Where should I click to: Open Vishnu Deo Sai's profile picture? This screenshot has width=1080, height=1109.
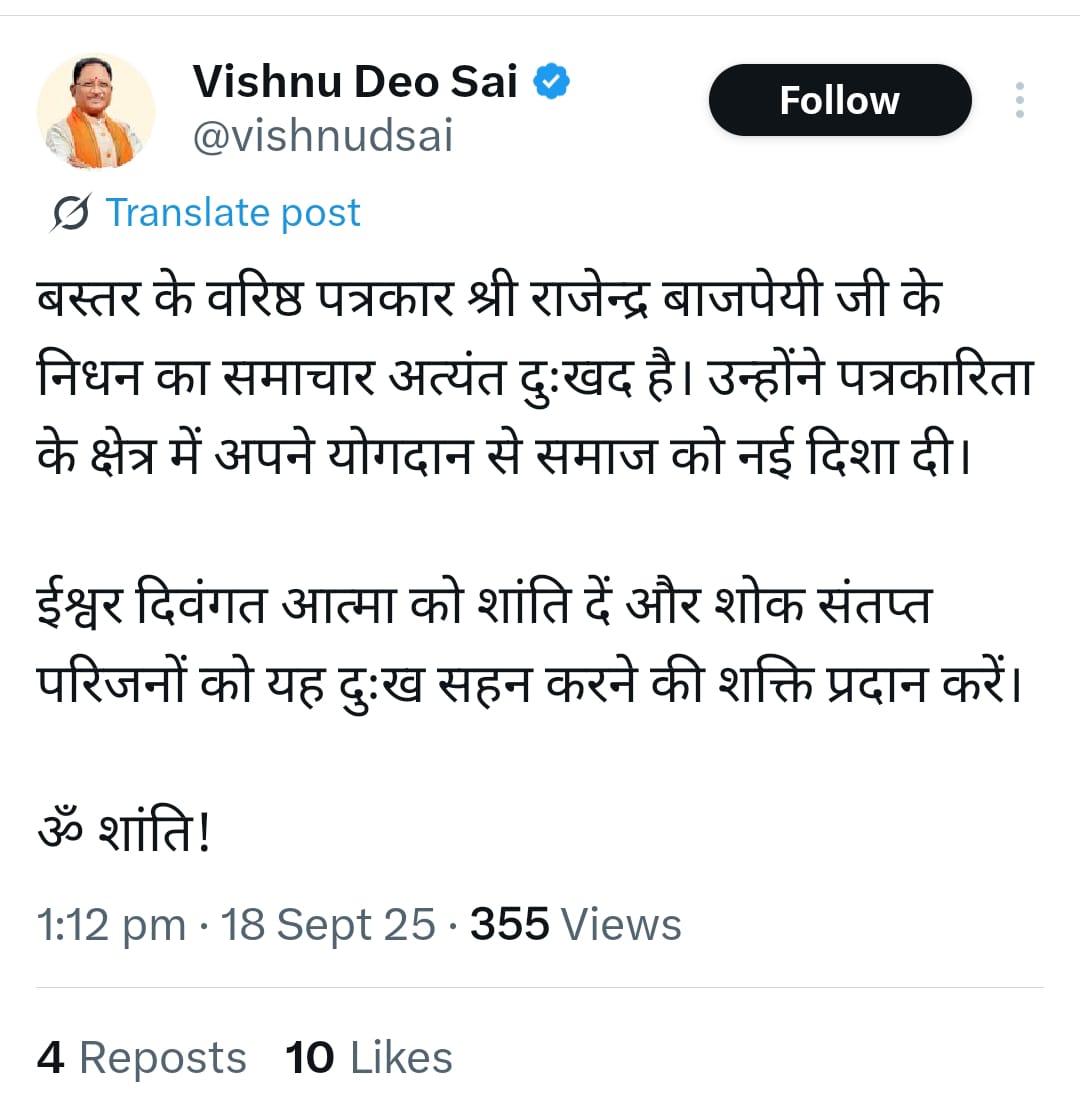tap(96, 111)
